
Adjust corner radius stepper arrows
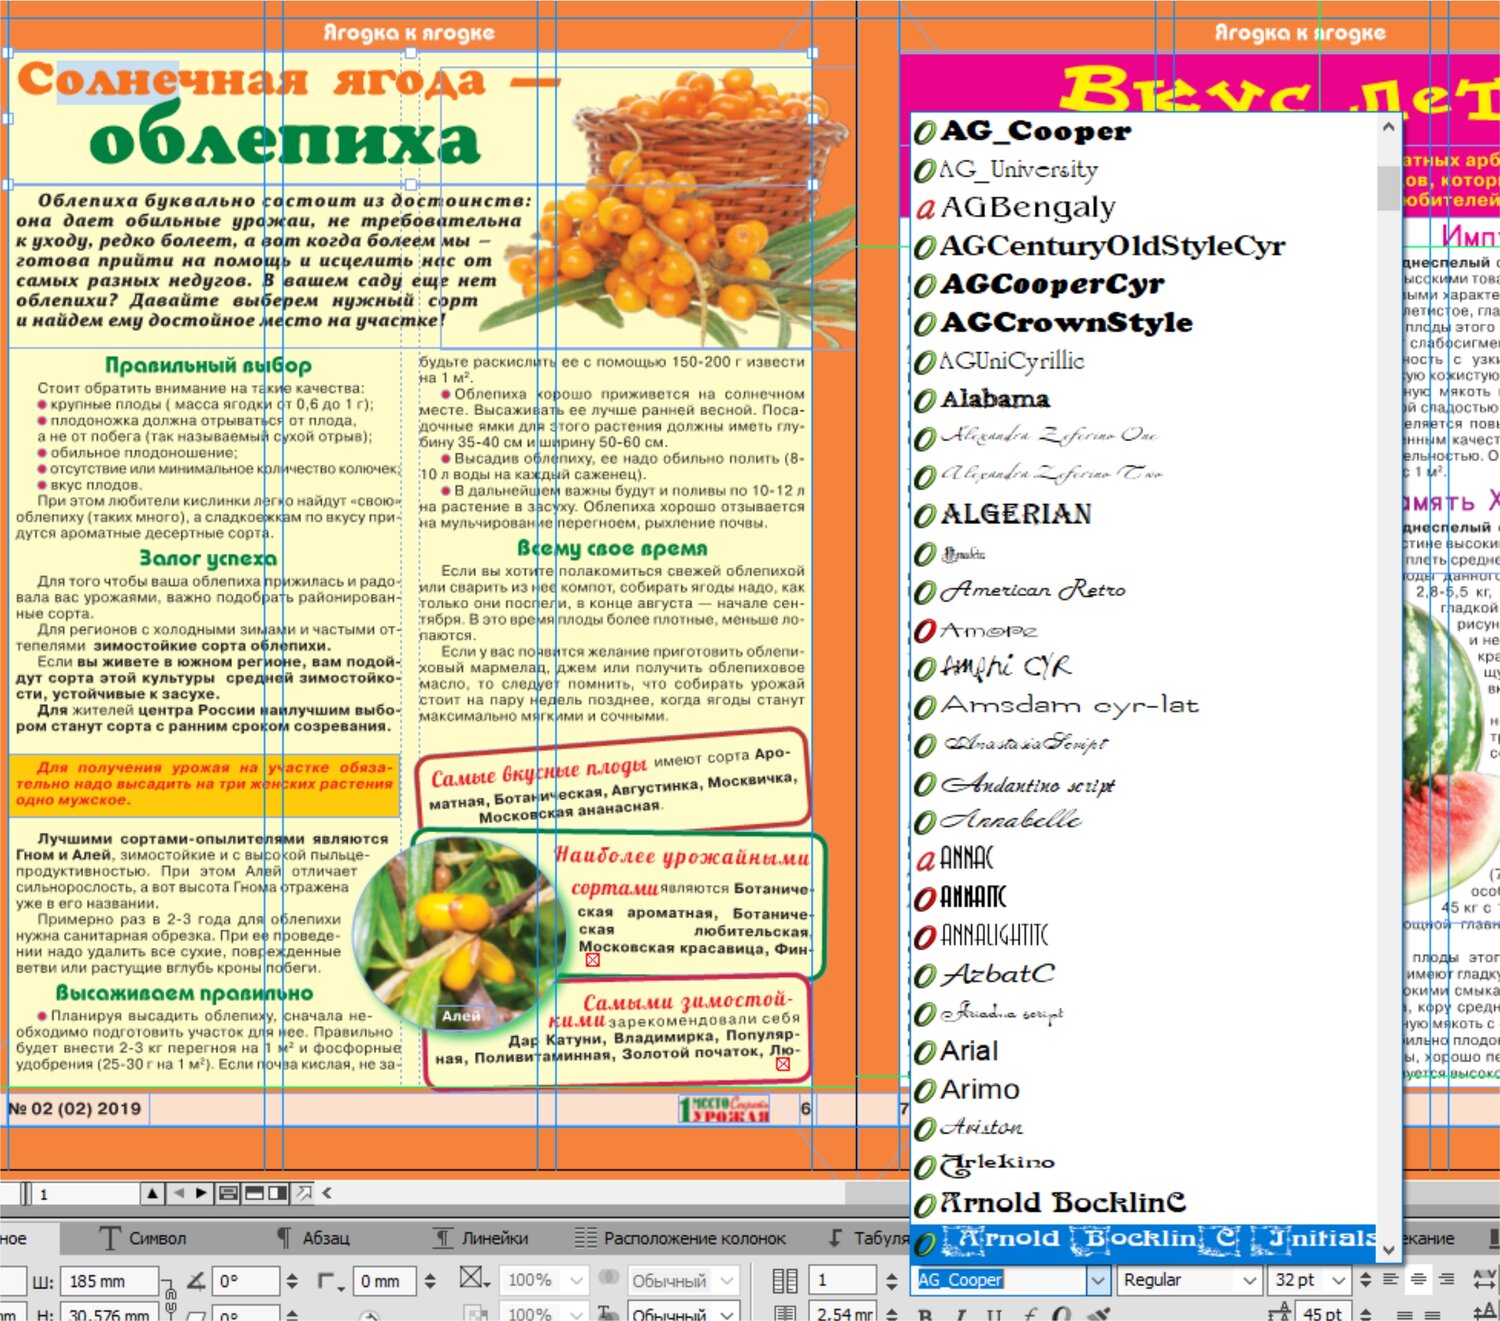click(430, 1281)
